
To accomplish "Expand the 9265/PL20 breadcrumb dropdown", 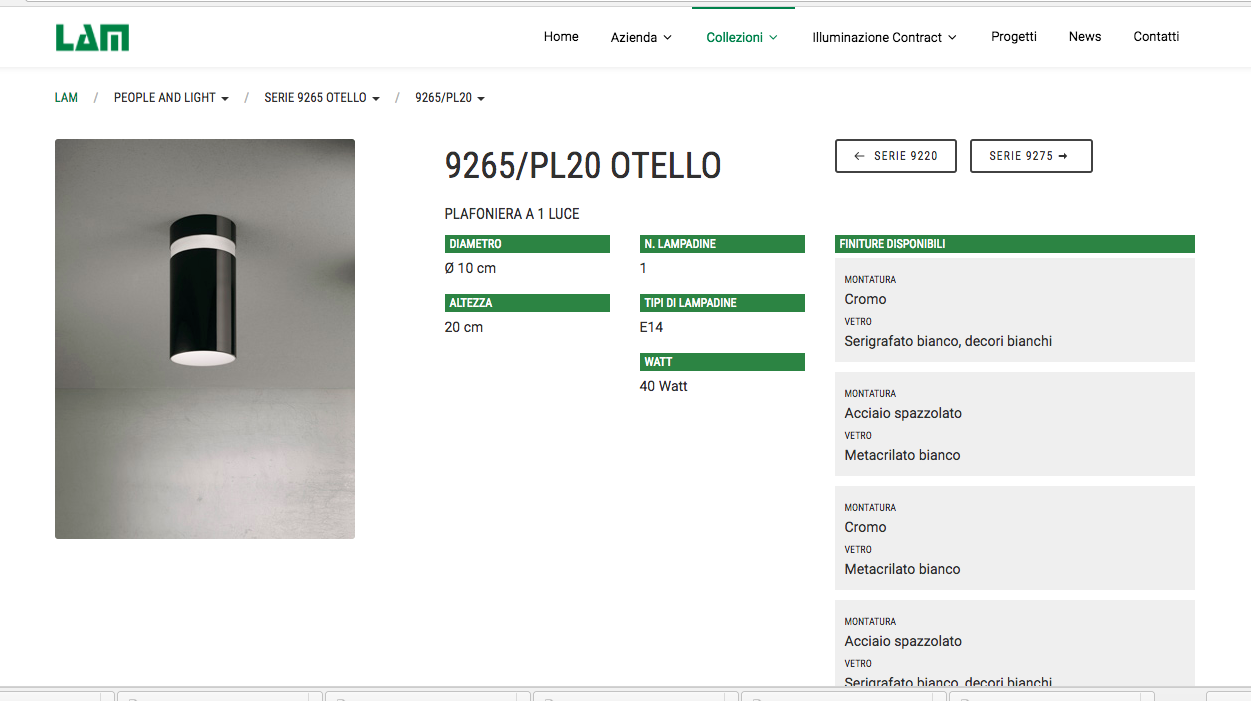I will pos(449,98).
